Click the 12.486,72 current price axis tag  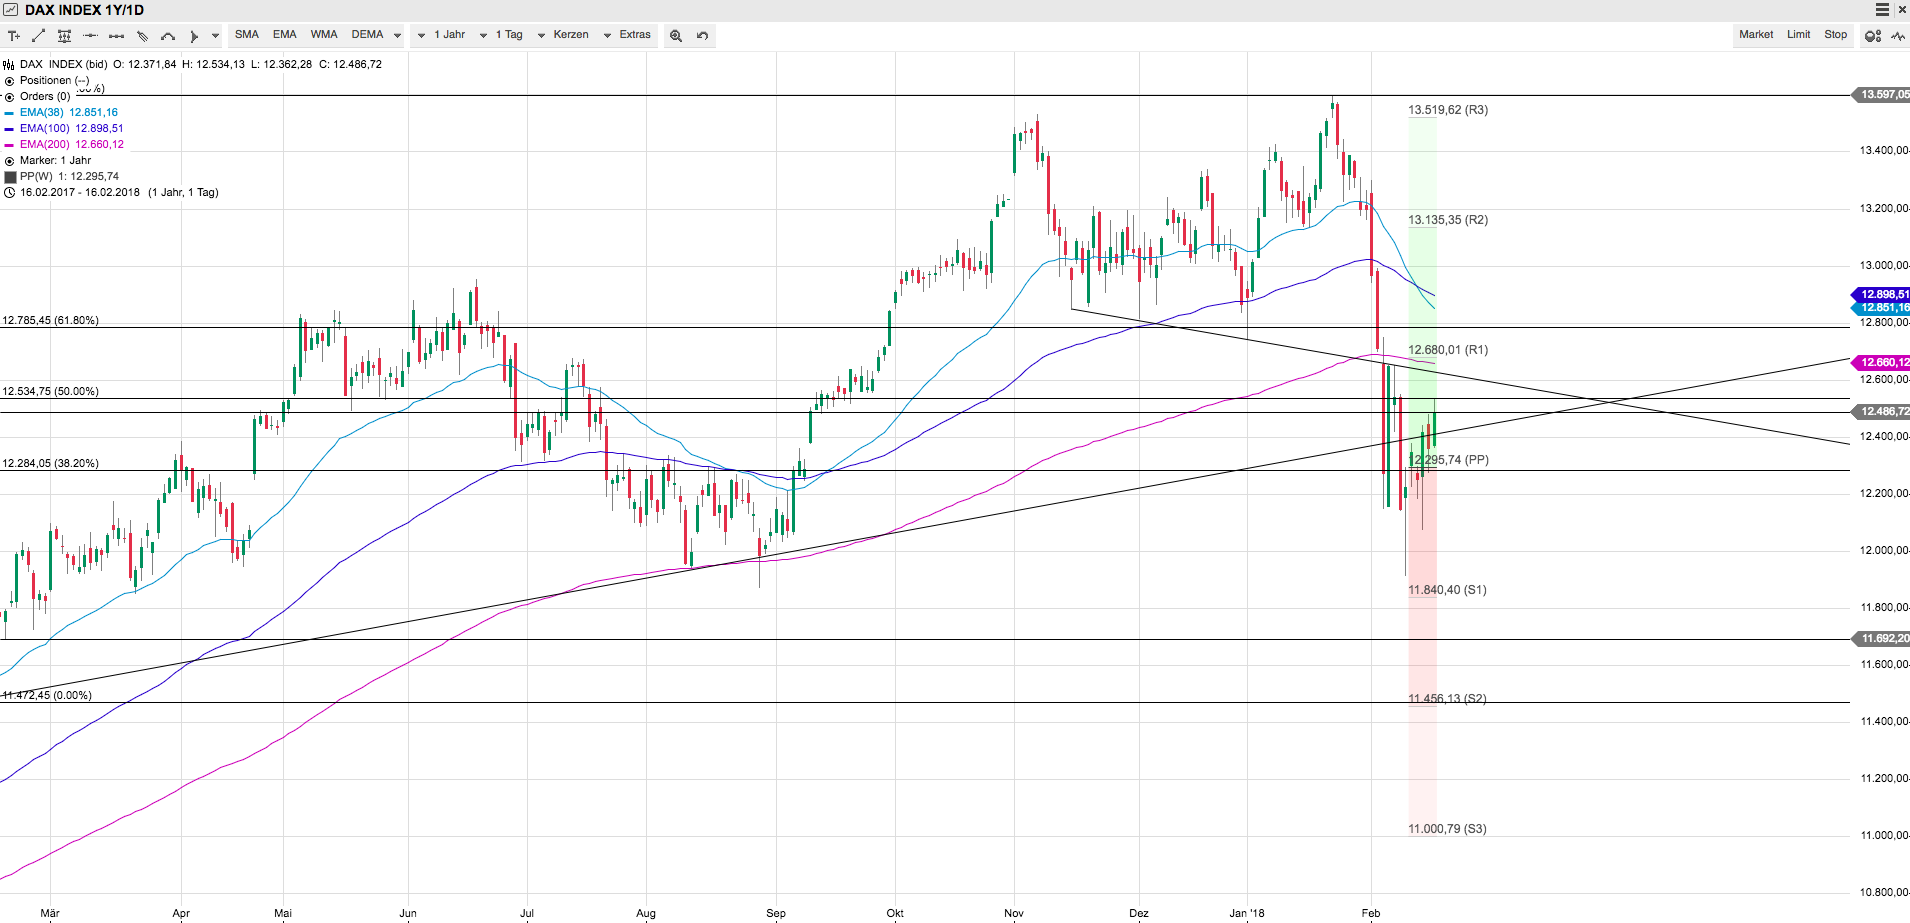1881,412
